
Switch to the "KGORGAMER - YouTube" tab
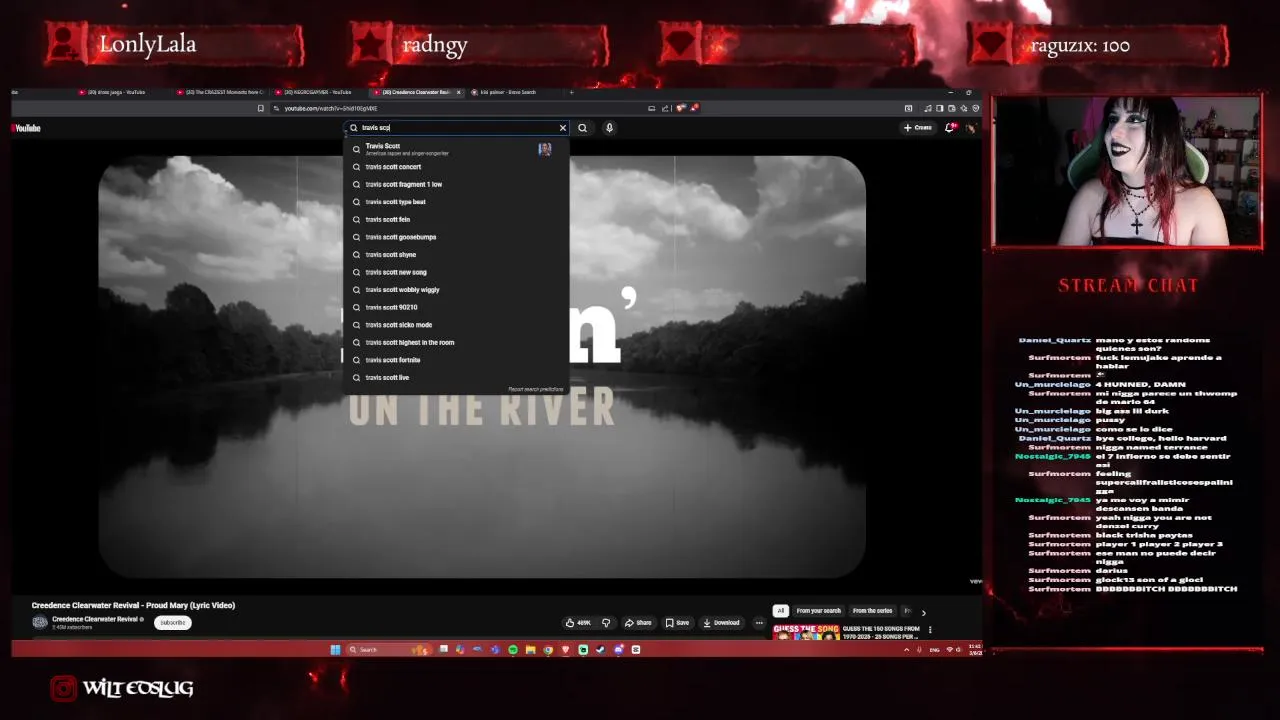click(x=318, y=92)
